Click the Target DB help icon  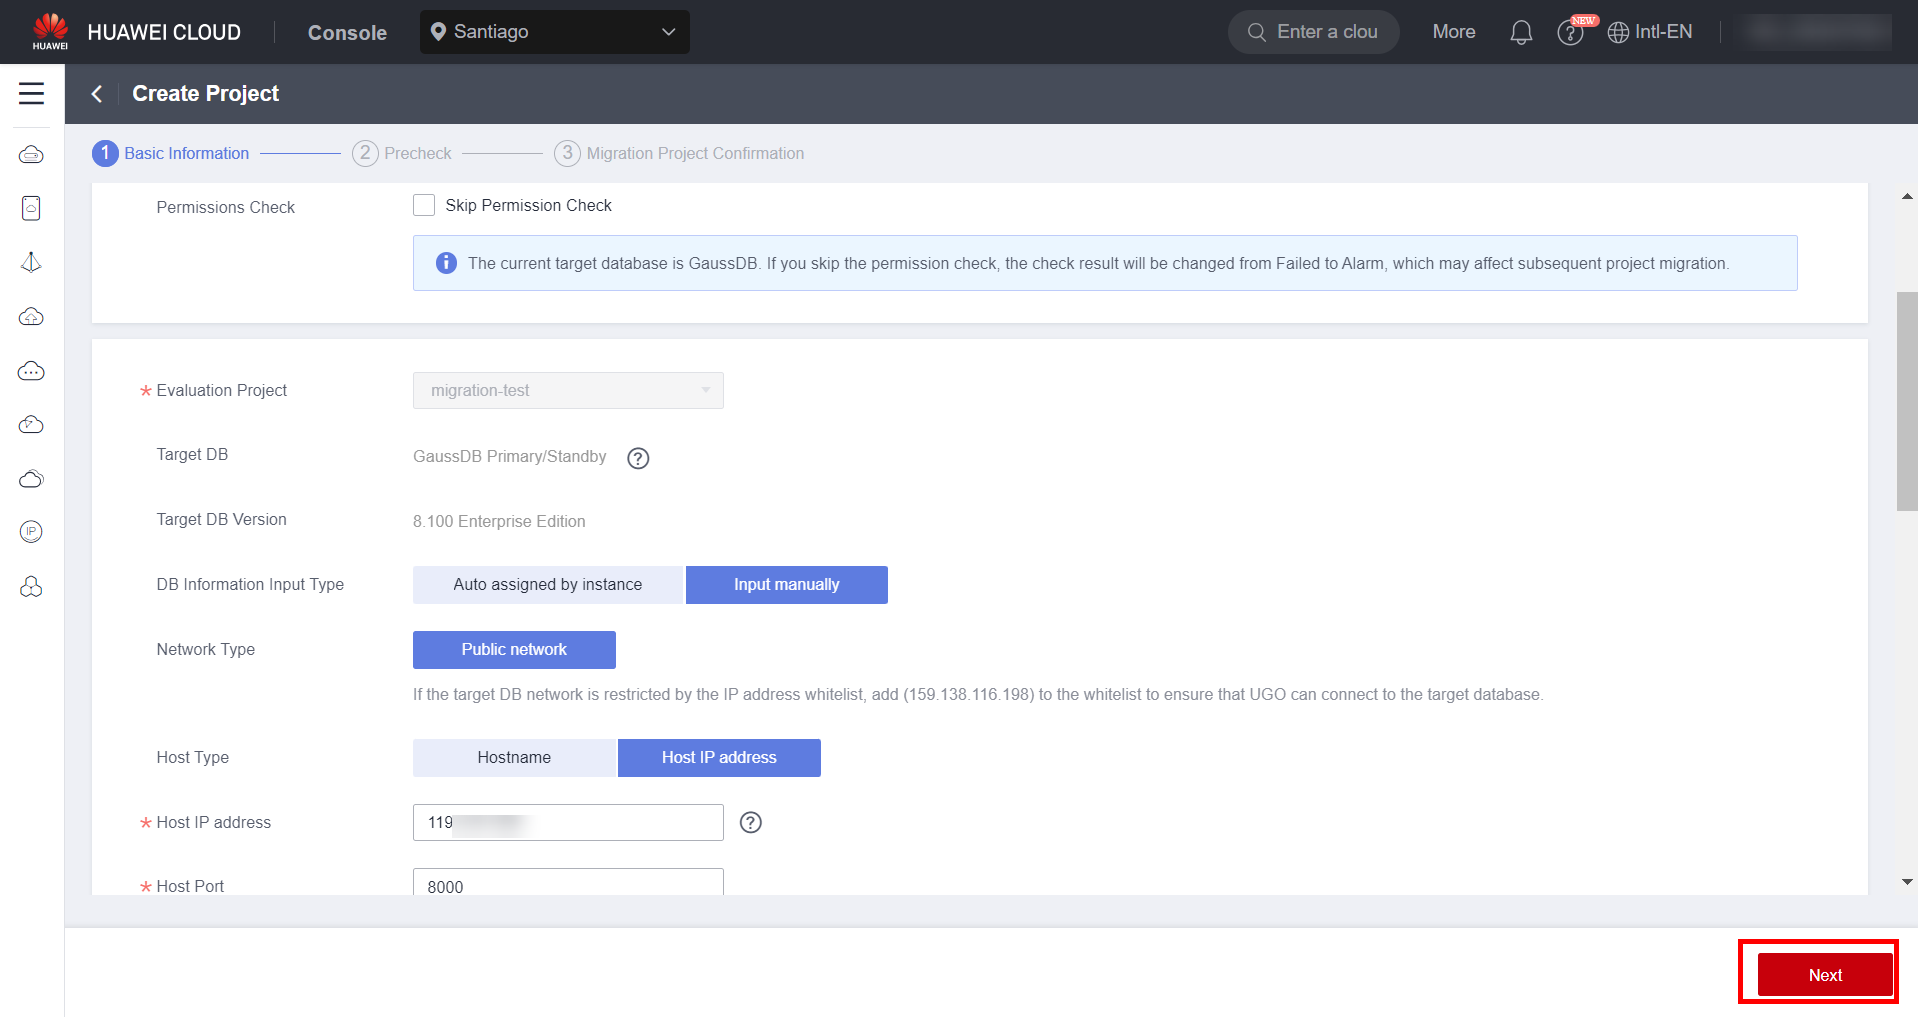point(638,458)
